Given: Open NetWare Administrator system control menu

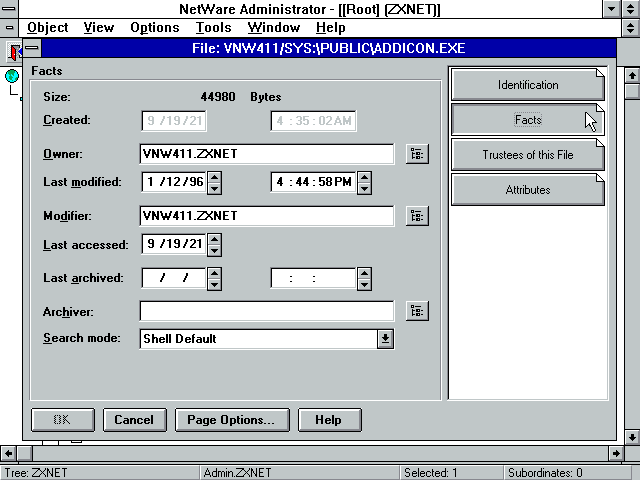Looking at the screenshot, I should pyautogui.click(x=9, y=9).
